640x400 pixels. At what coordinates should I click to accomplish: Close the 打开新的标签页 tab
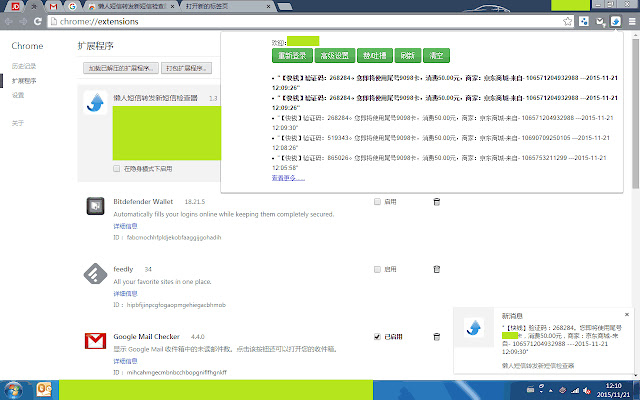tap(269, 7)
